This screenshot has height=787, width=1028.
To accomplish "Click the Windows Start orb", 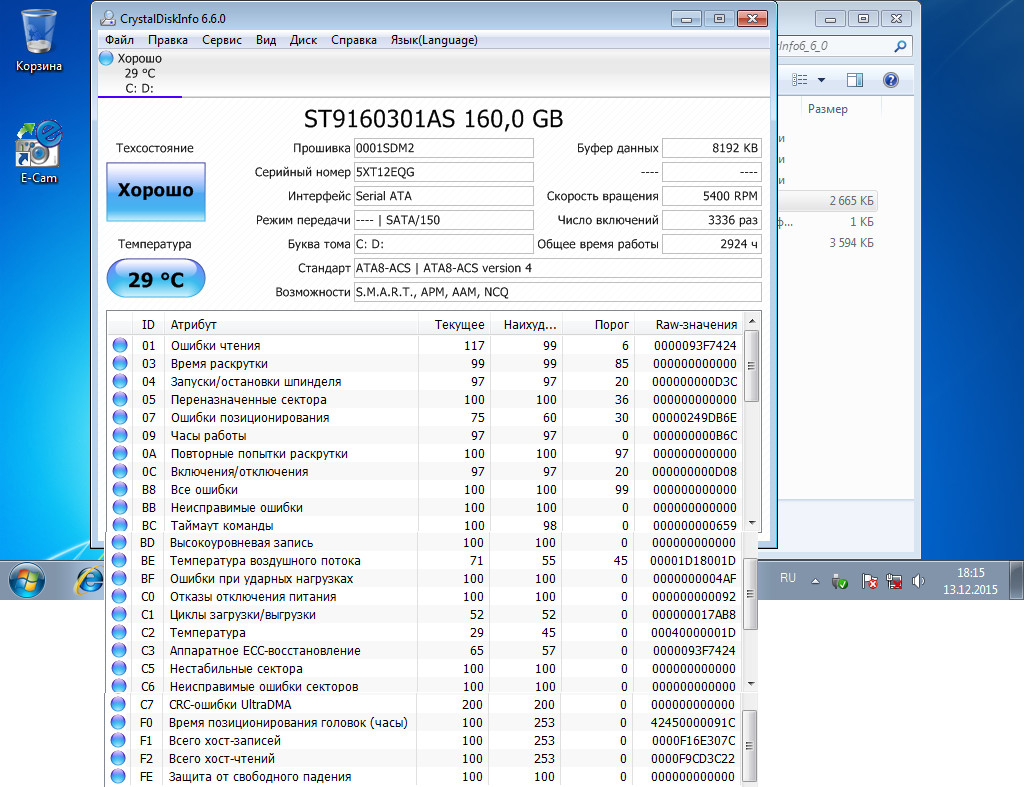I will point(27,579).
